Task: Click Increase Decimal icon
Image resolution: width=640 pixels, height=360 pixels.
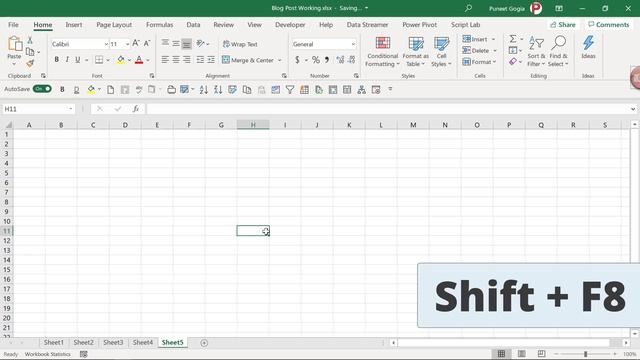Action: (x=340, y=60)
